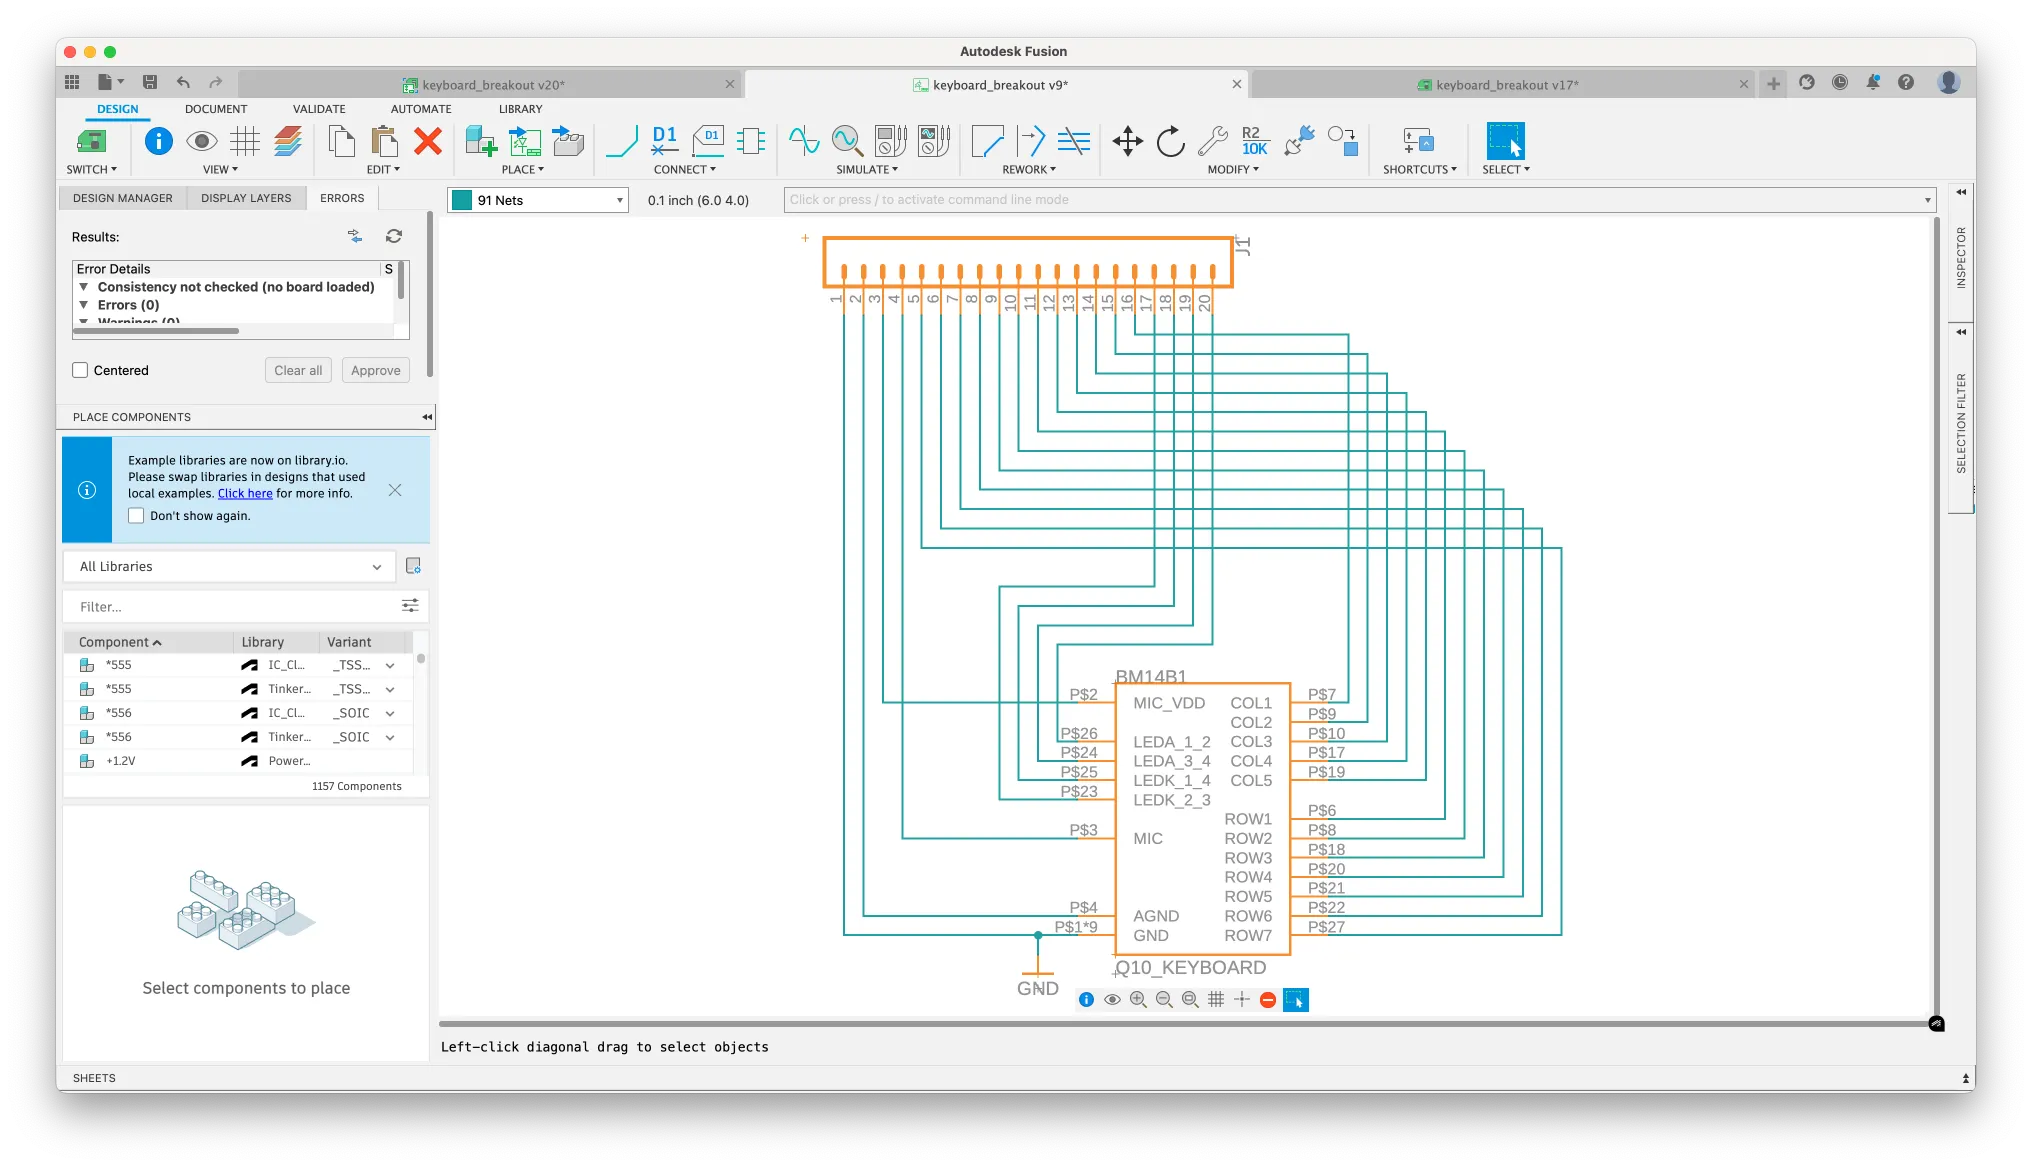Viewport: 2032px width, 1167px height.
Task: Follow the Click here link
Action: (245, 493)
